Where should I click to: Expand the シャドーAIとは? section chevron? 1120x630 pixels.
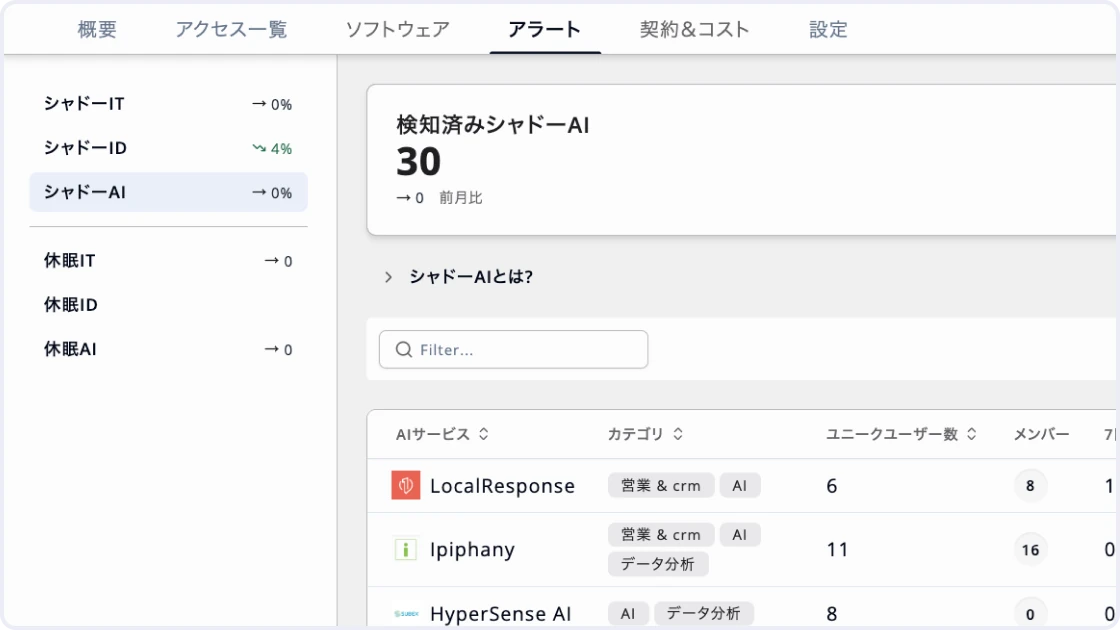tap(388, 277)
